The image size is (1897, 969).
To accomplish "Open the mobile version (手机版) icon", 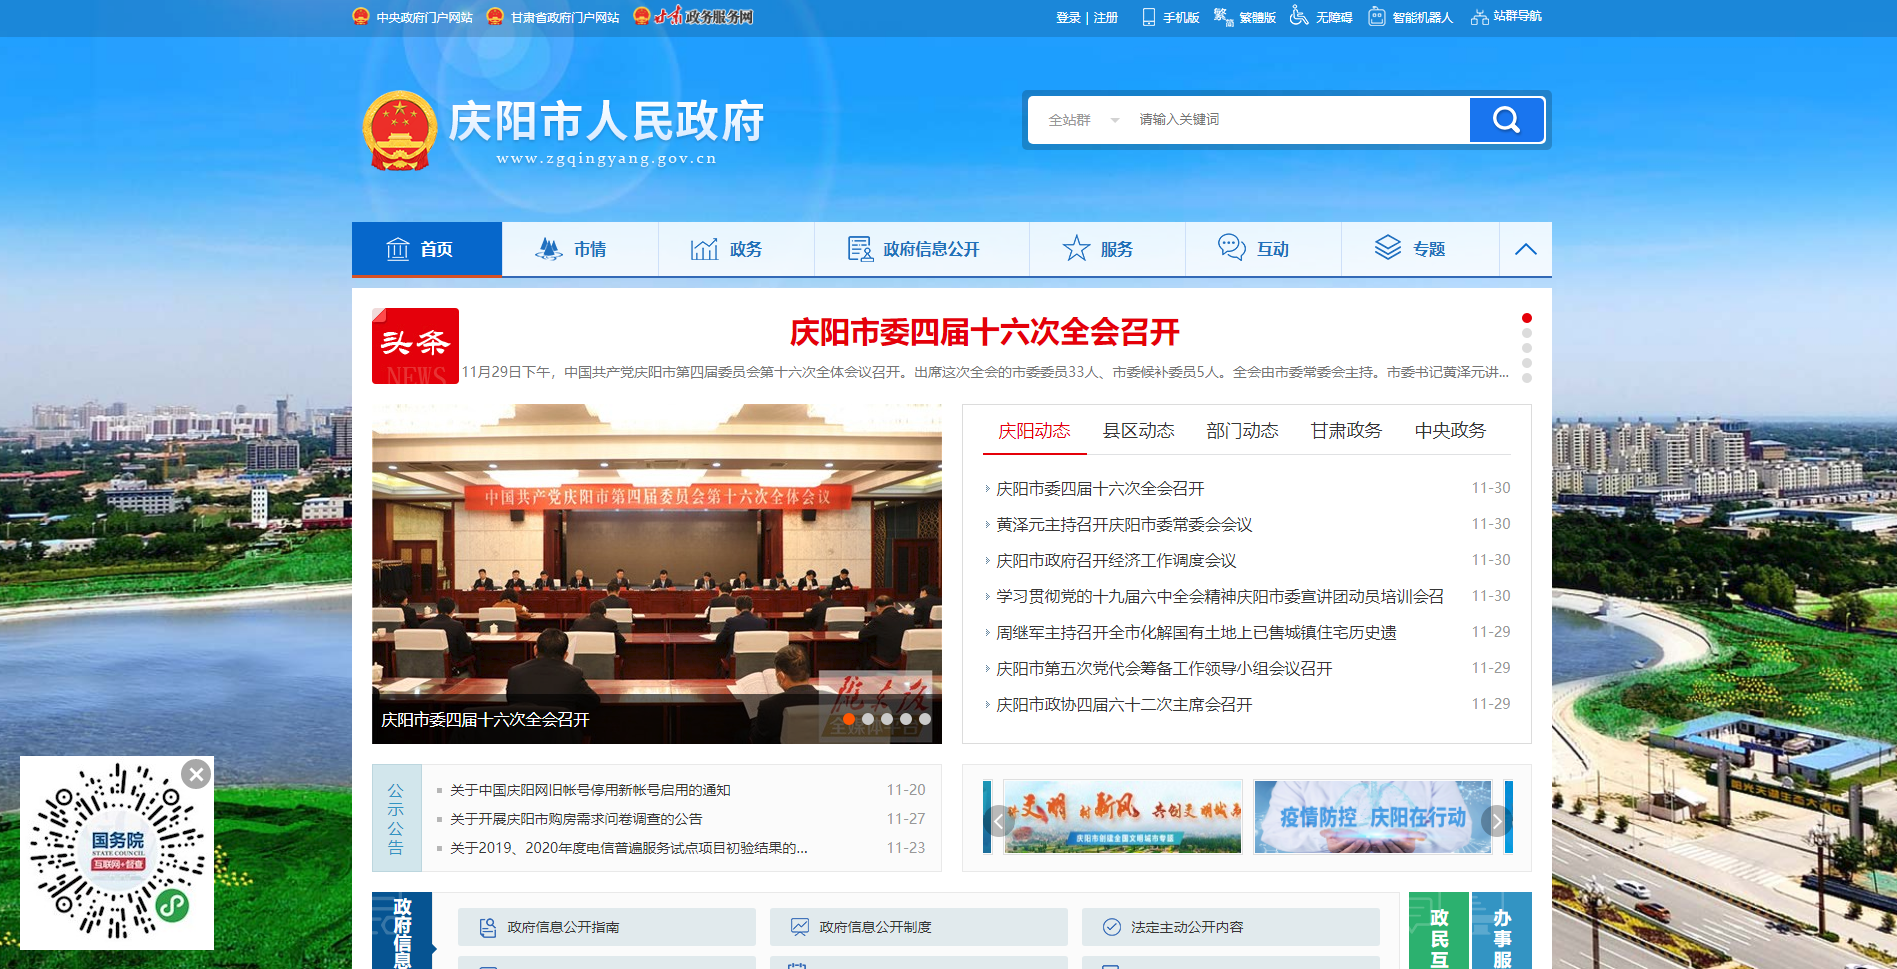I will point(1149,17).
